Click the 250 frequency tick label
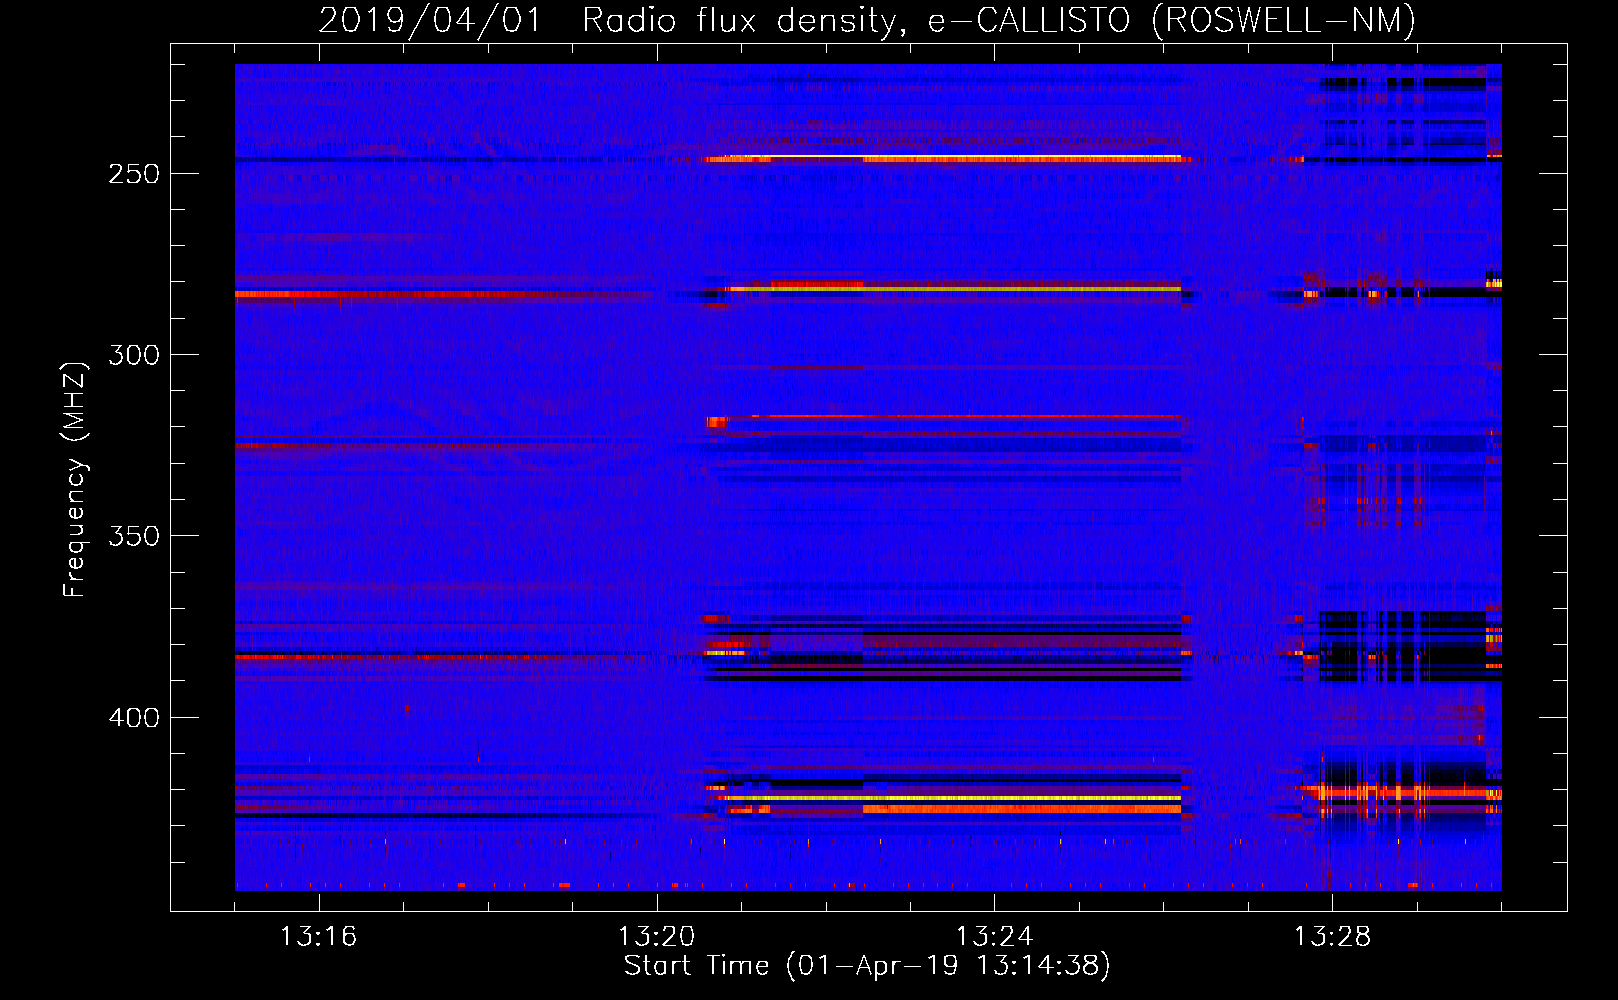The height and width of the screenshot is (1000, 1618). pos(134,174)
